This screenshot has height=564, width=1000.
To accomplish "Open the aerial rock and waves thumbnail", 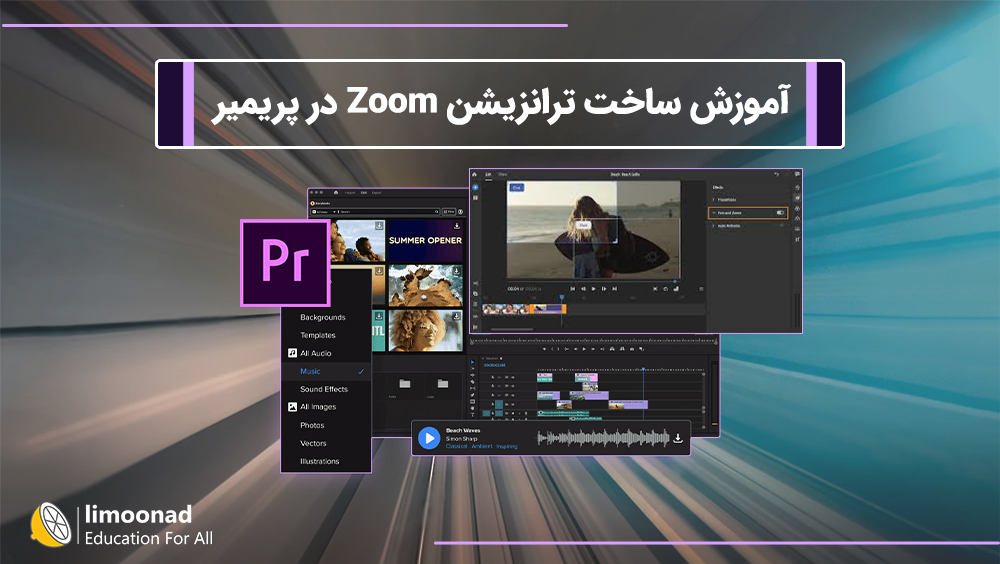I will pos(425,286).
